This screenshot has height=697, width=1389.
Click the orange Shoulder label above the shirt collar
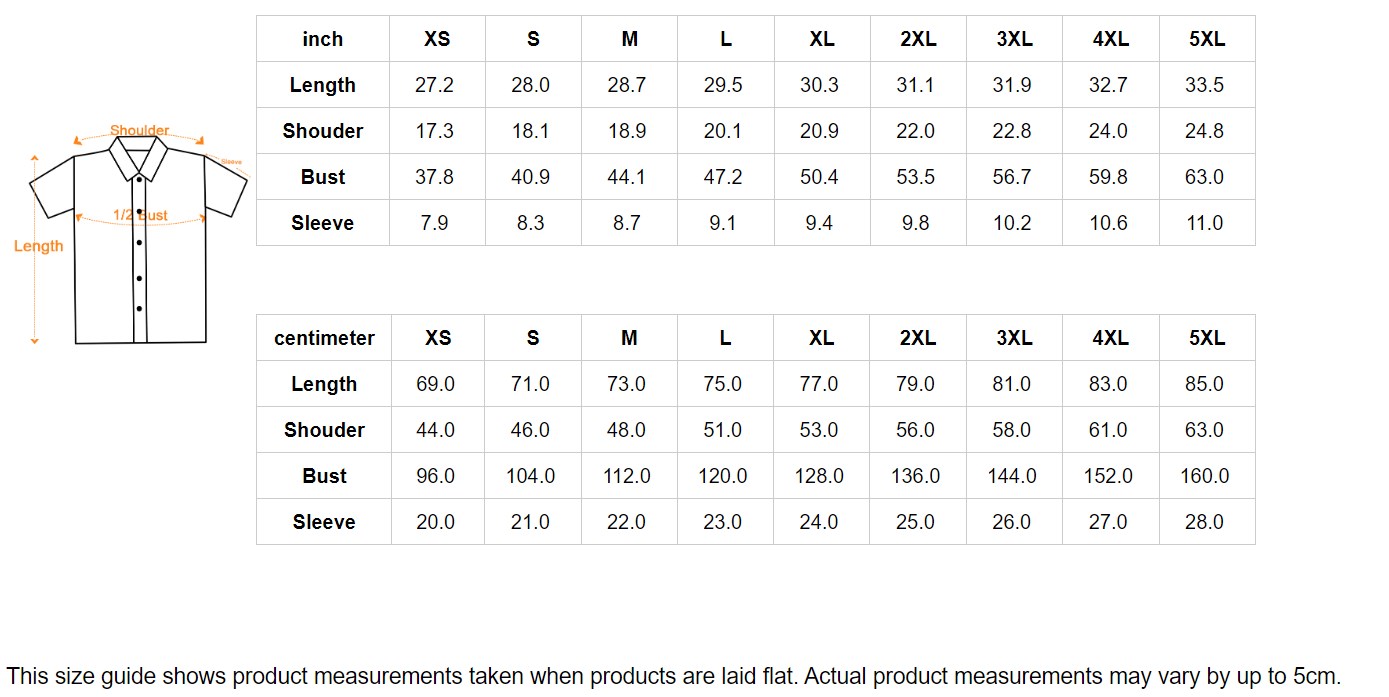[139, 130]
